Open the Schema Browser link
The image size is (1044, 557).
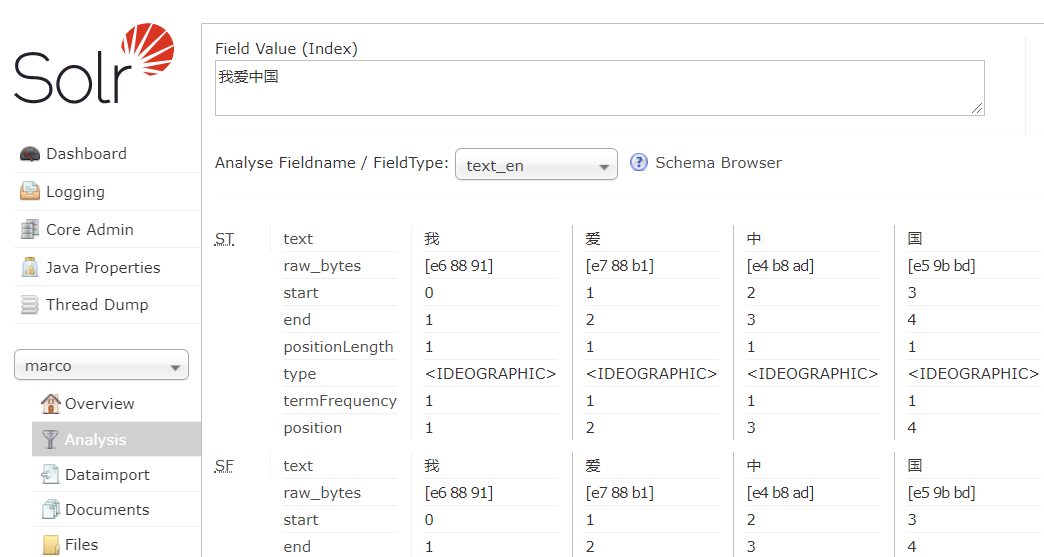point(718,163)
